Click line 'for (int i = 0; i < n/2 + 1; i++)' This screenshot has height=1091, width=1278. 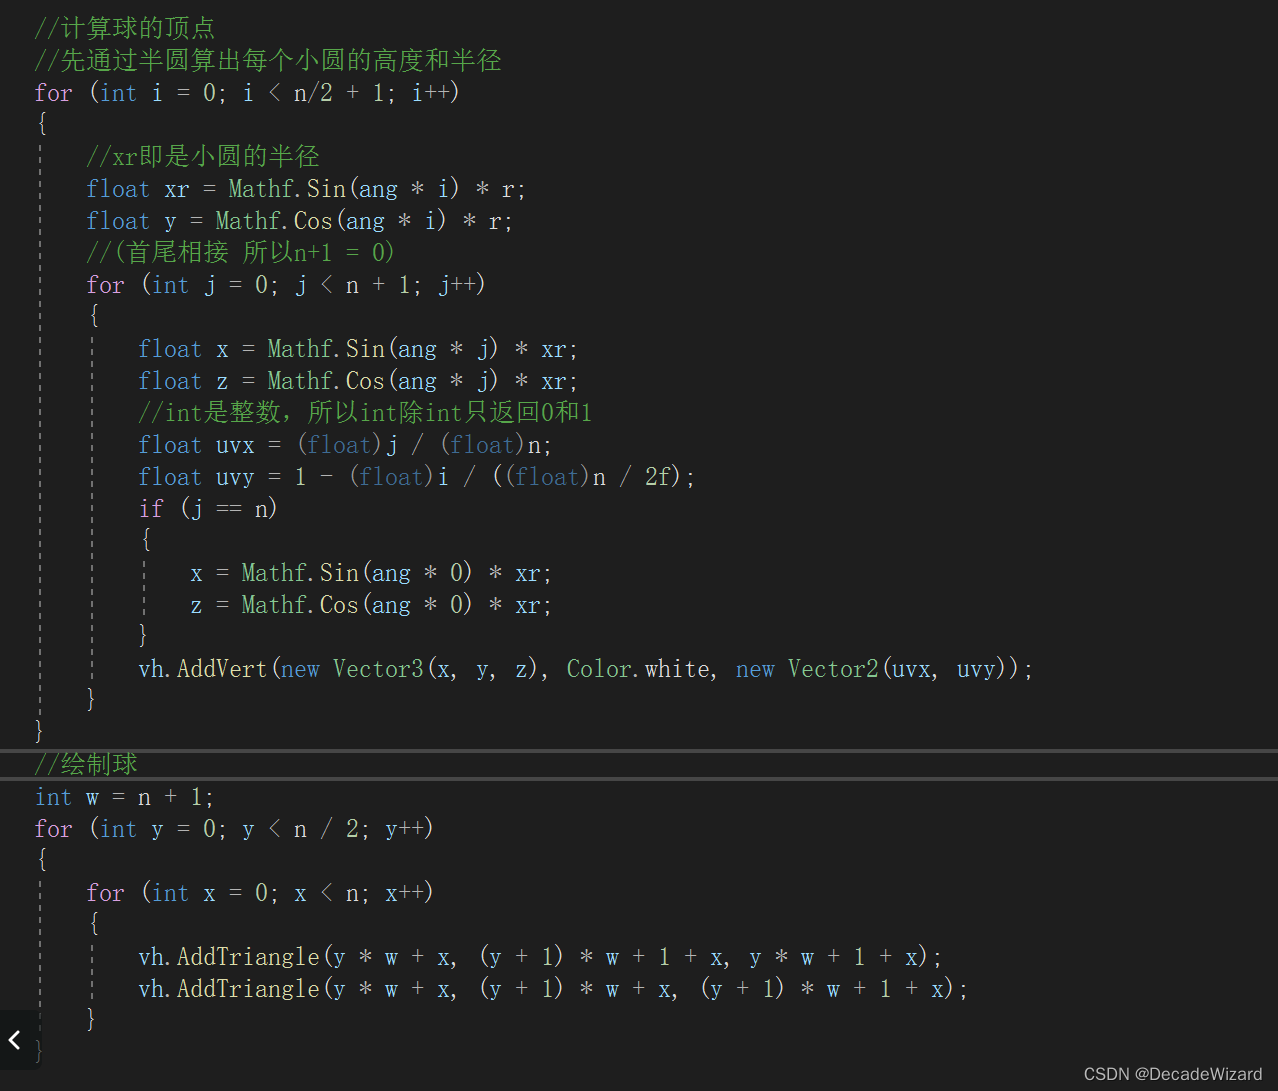[x=247, y=93]
